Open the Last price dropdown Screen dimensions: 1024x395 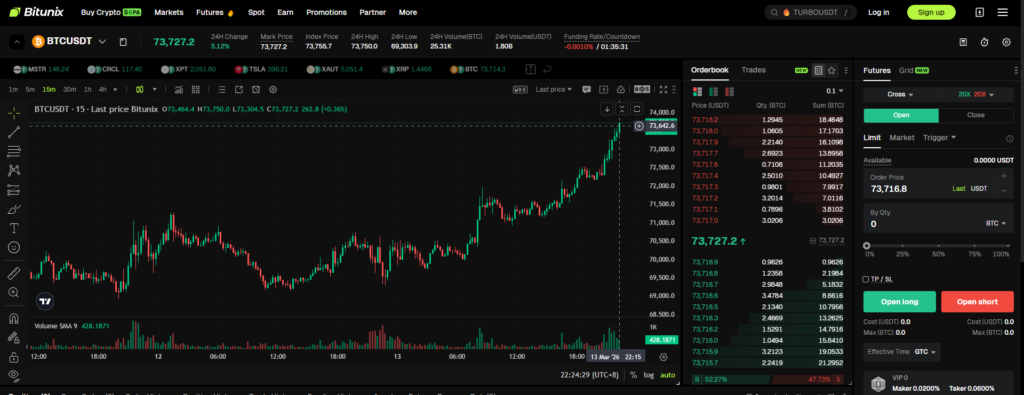click(x=553, y=89)
